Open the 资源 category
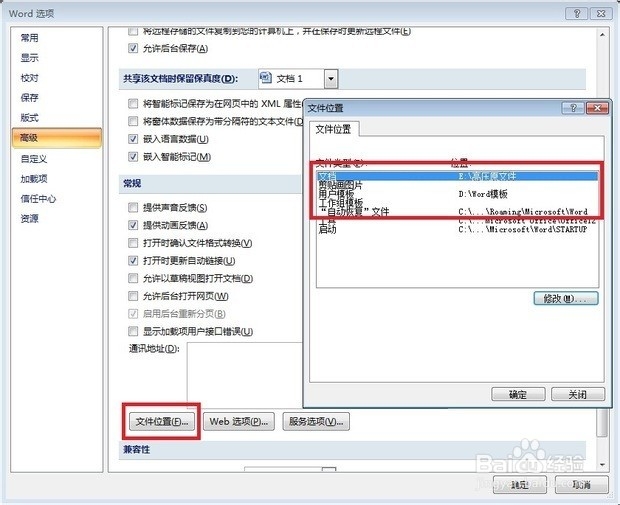620x505 pixels. tap(30, 218)
